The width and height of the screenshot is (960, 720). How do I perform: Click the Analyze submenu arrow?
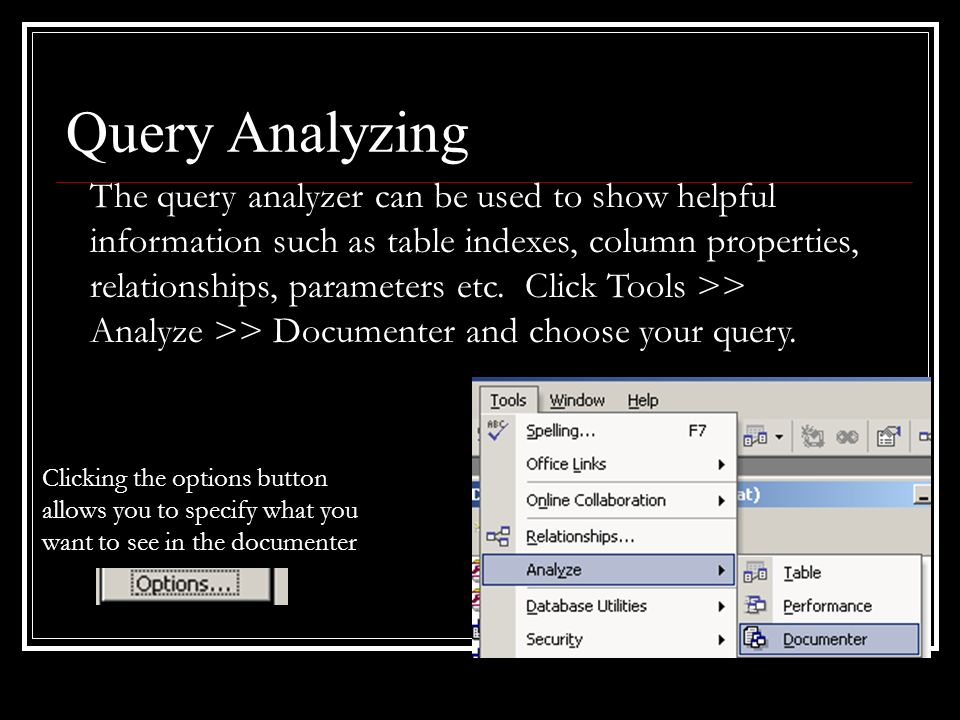(722, 570)
